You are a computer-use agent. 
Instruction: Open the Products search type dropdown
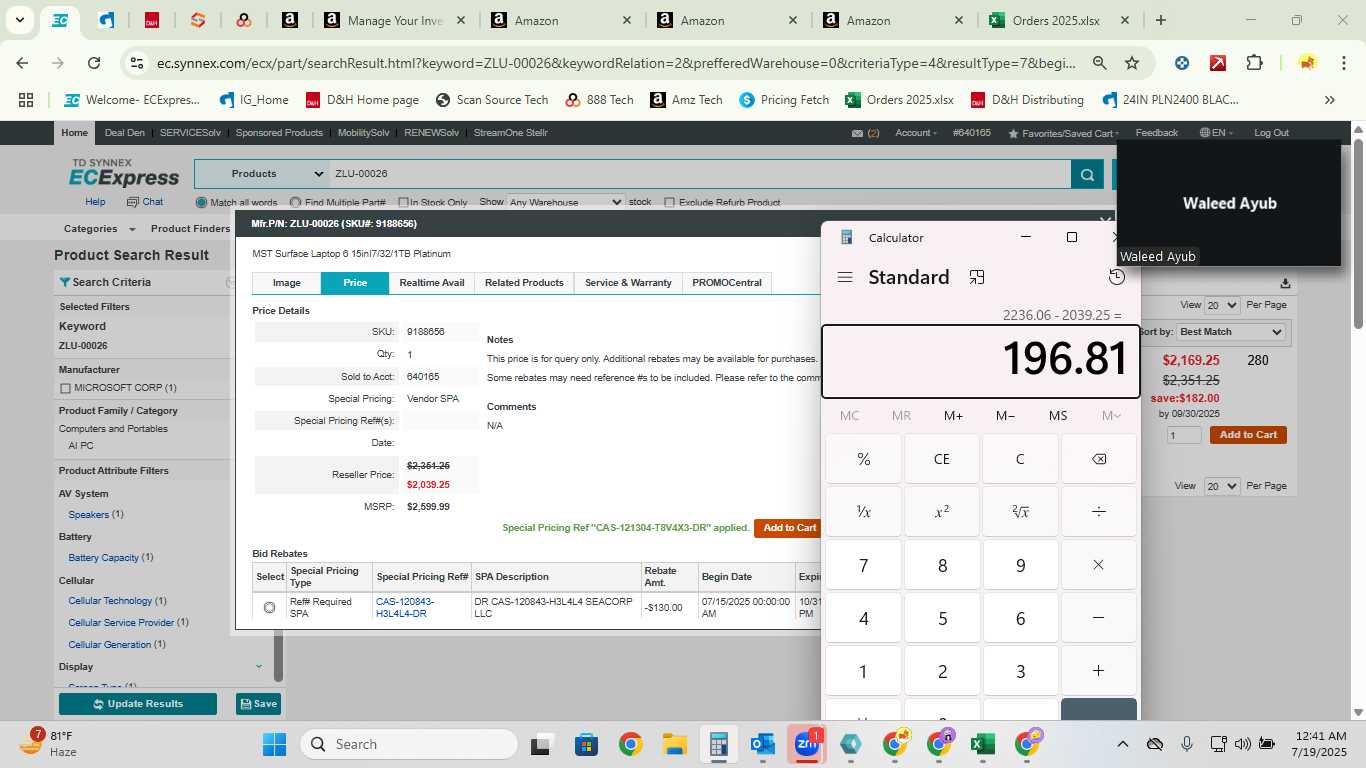(262, 174)
